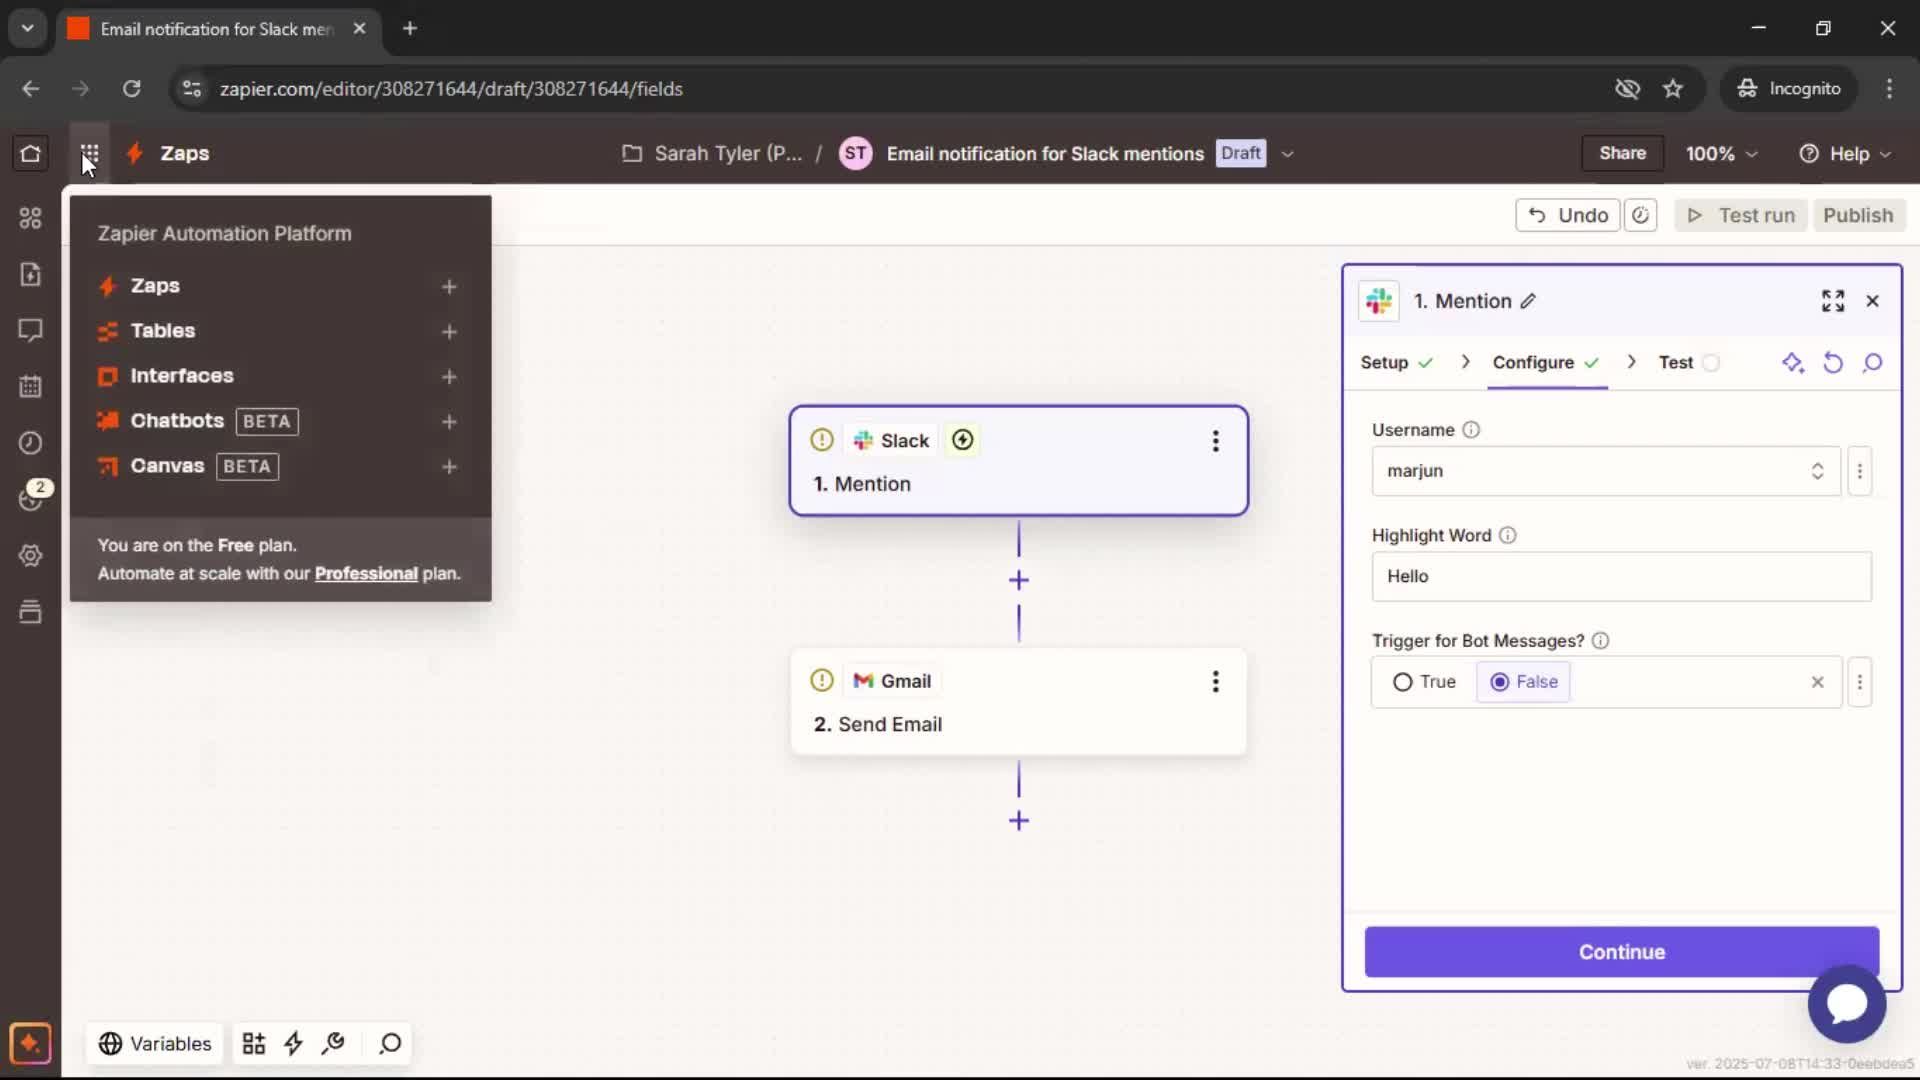Open the AI copilot sparkle icon
1920x1080 pixels.
tap(30, 1044)
